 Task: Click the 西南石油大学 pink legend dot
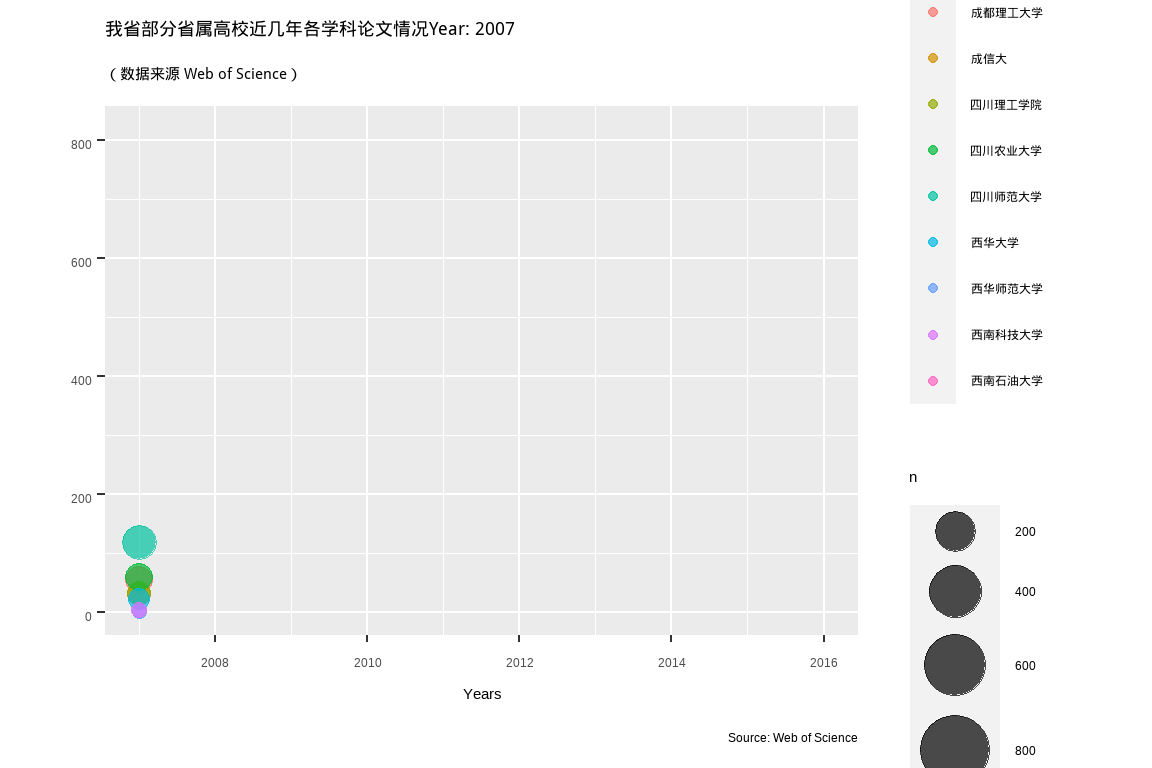coord(933,380)
